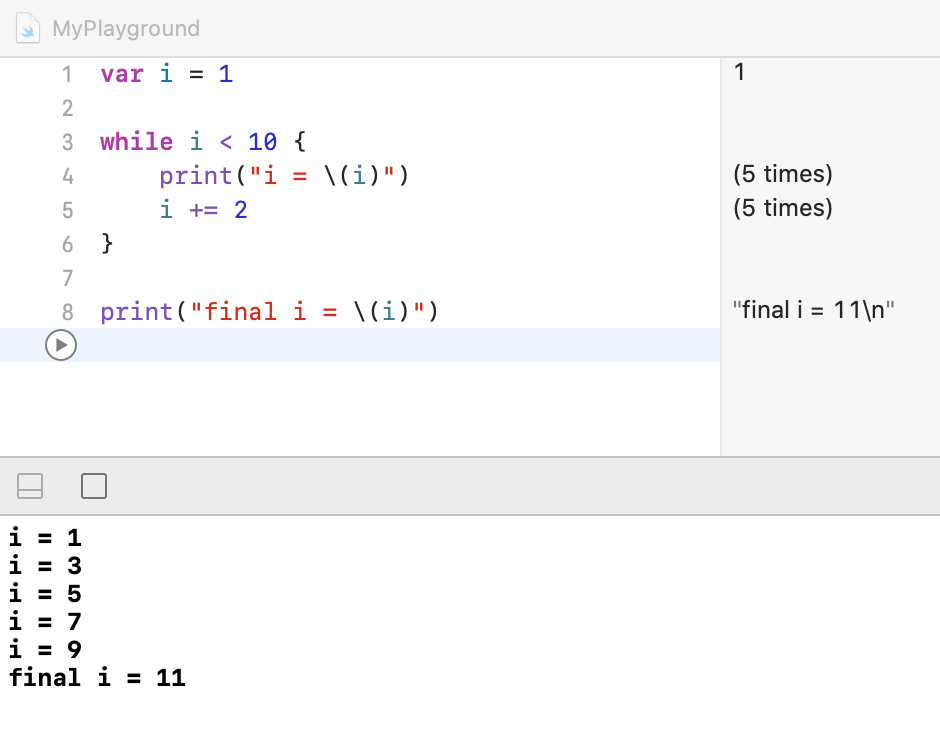This screenshot has height=738, width=940.
Task: Click the second '(5 times)' result for line 5
Action: (783, 208)
